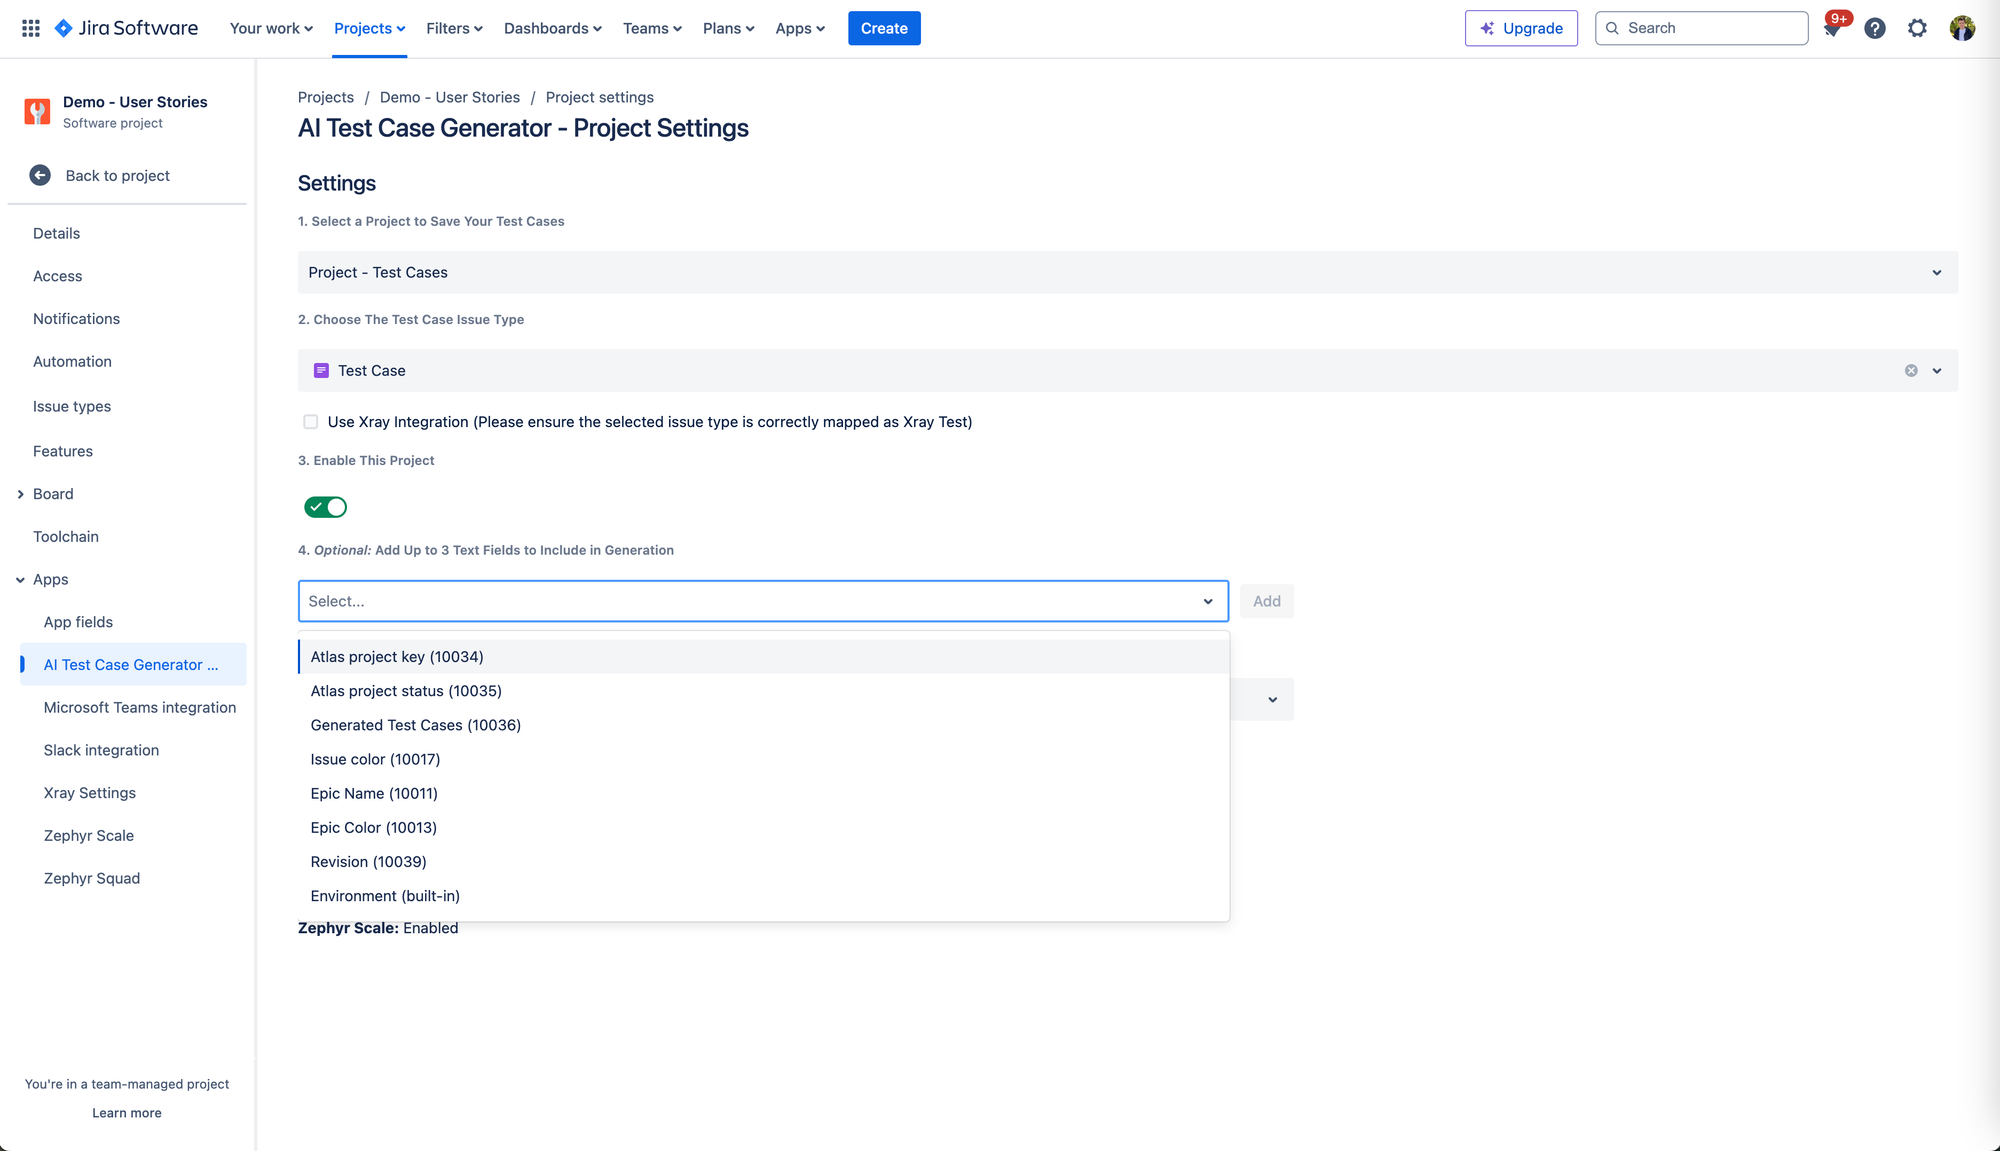The width and height of the screenshot is (2000, 1151).
Task: Toggle the Enable This Project switch
Action: 325,507
